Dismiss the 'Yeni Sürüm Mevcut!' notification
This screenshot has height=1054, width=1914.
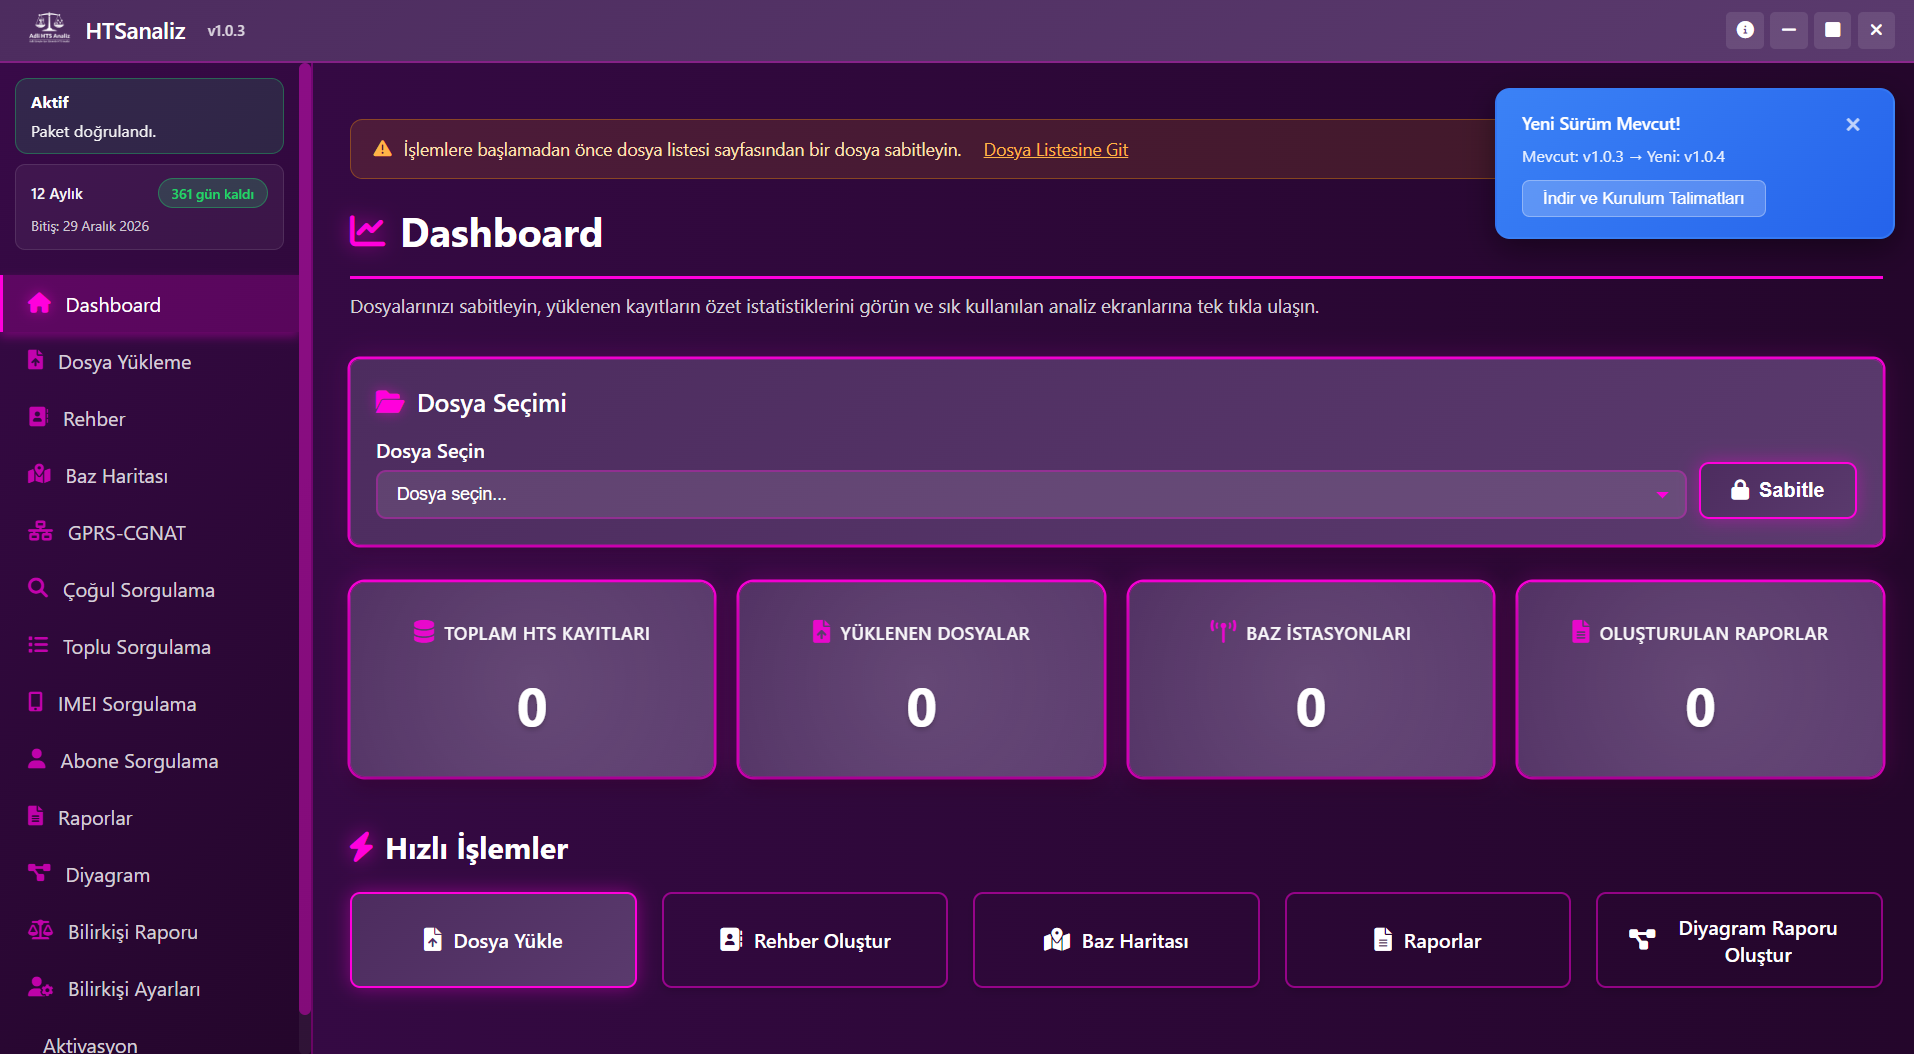1852,125
